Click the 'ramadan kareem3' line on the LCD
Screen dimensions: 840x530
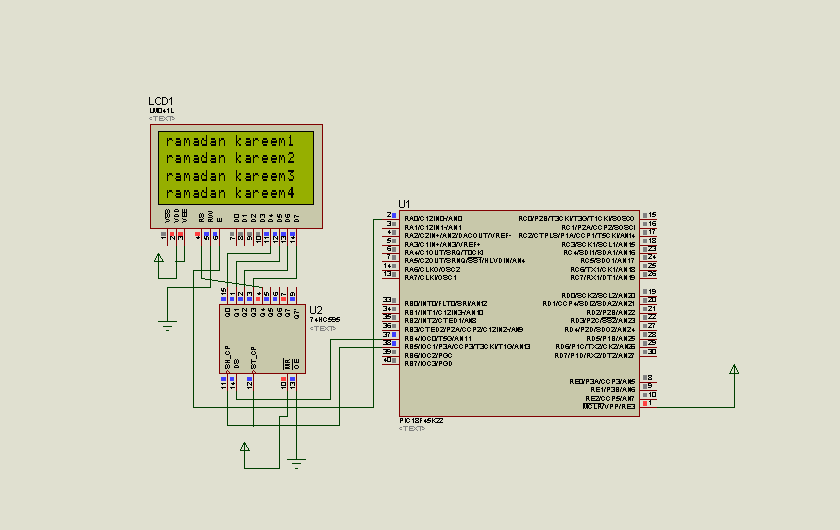[230, 176]
